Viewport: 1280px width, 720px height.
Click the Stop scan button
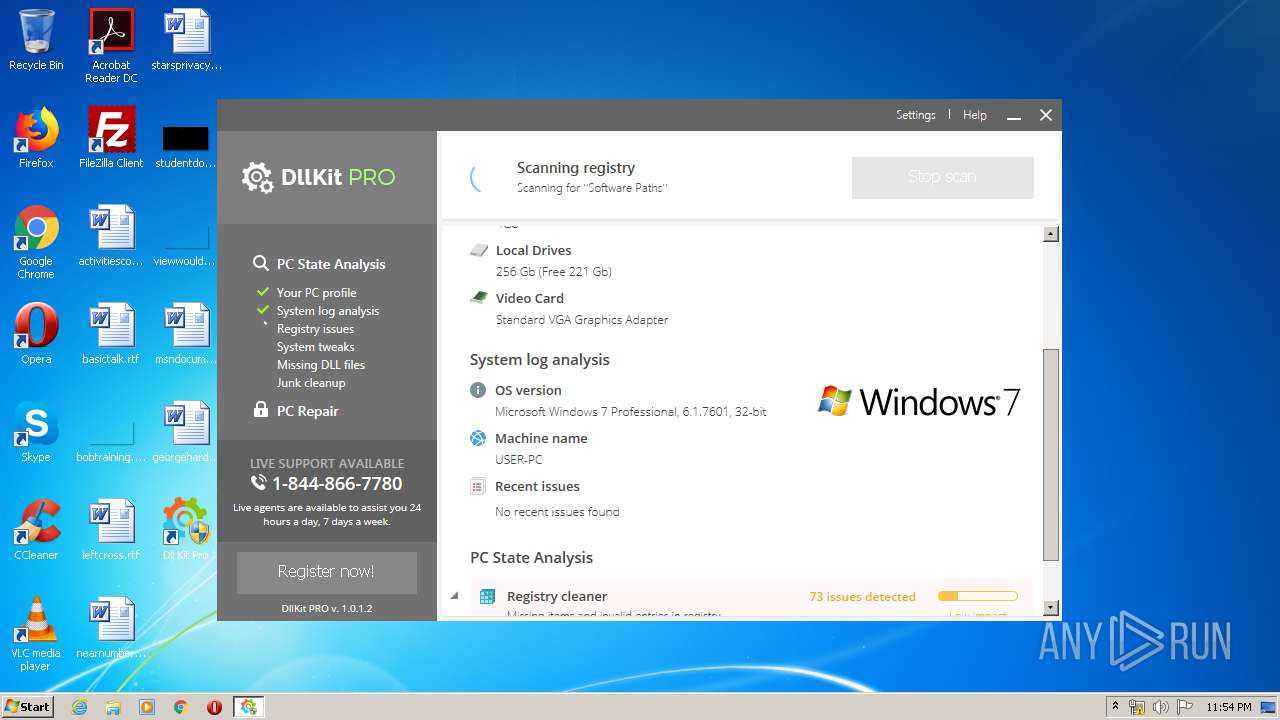click(942, 177)
